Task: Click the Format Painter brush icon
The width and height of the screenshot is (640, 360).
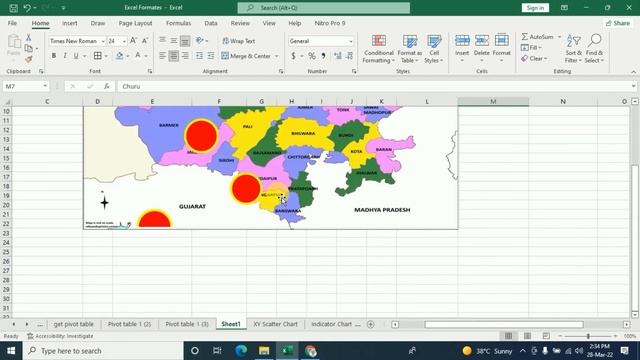Action: tap(29, 60)
